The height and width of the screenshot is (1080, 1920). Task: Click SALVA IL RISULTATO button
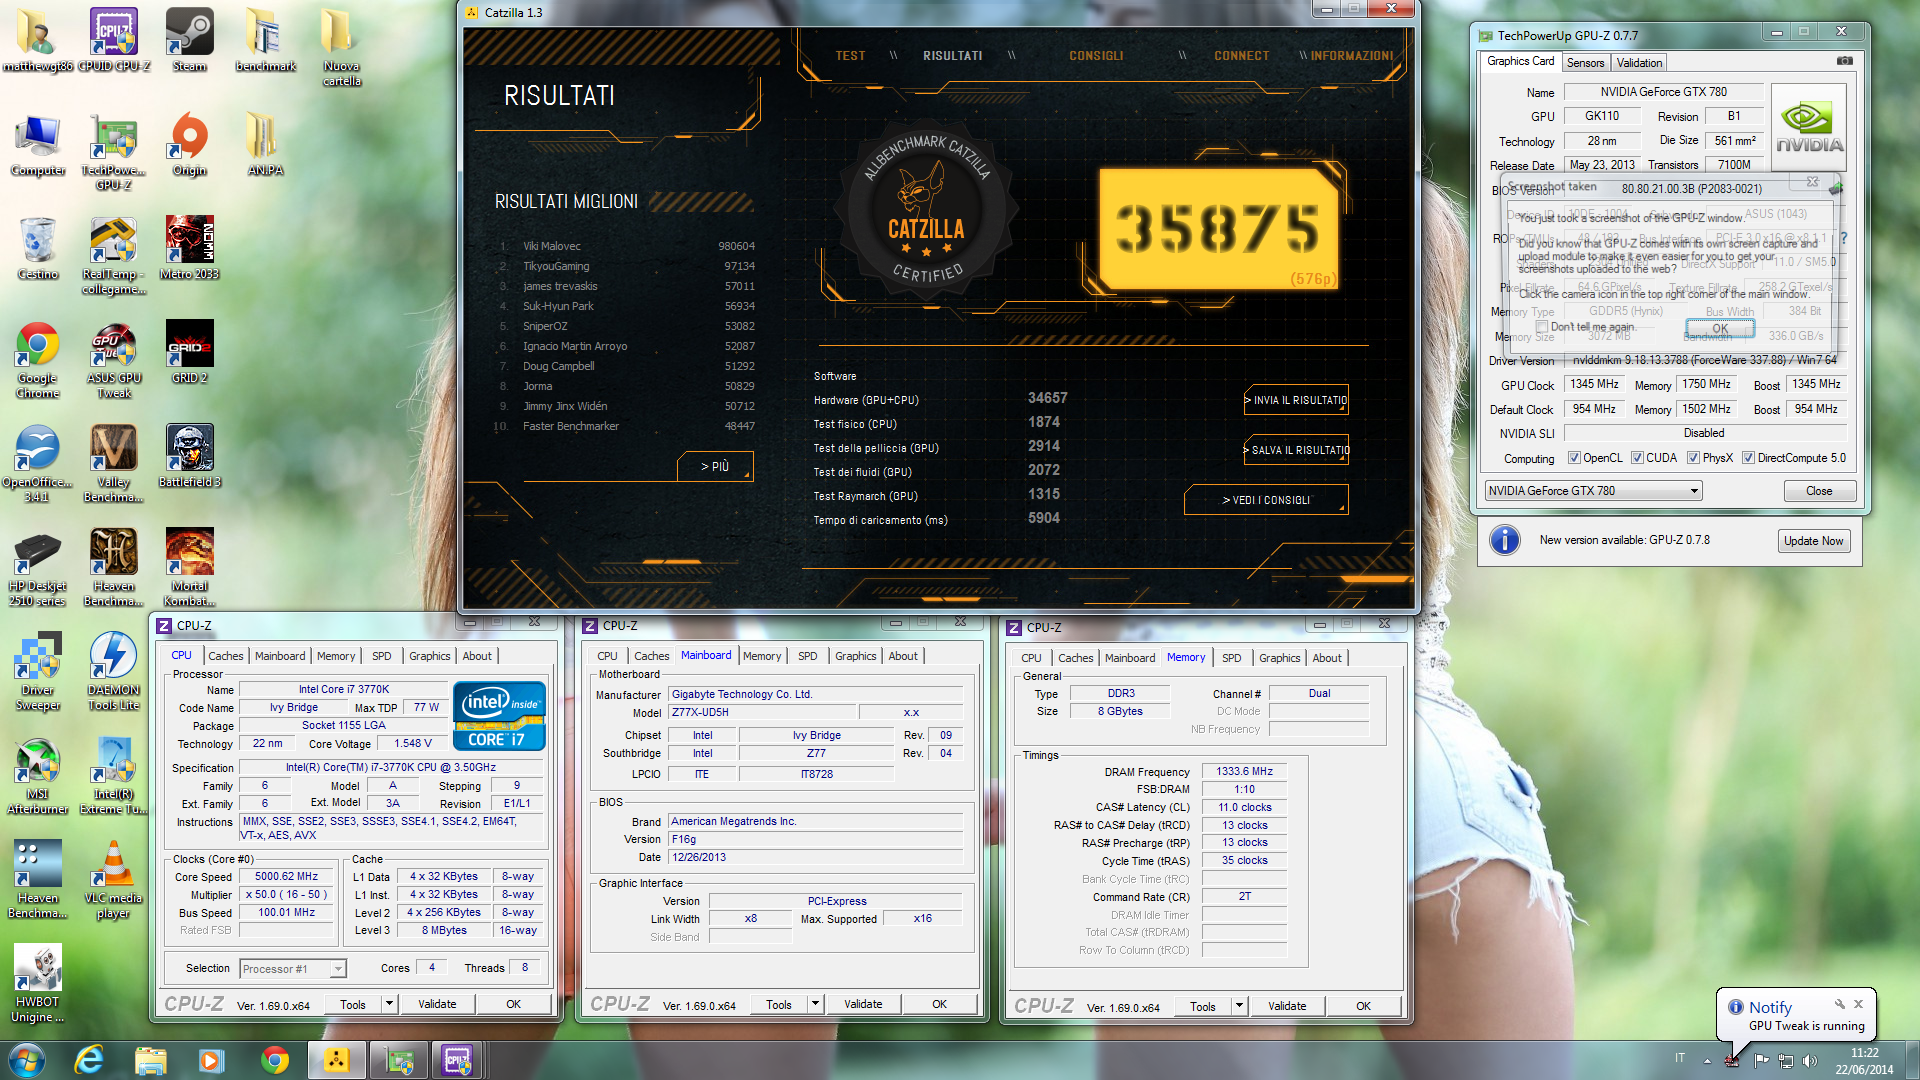pyautogui.click(x=1296, y=450)
